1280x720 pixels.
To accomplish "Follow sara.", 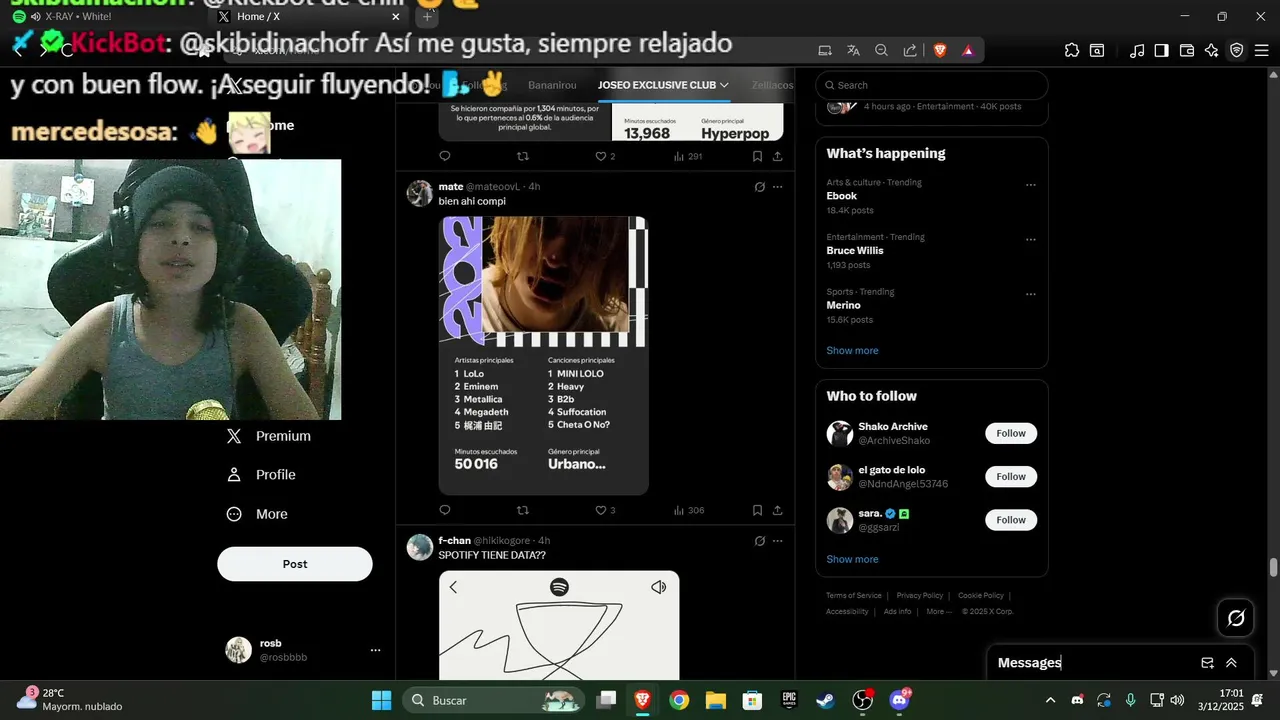I will (x=1011, y=520).
